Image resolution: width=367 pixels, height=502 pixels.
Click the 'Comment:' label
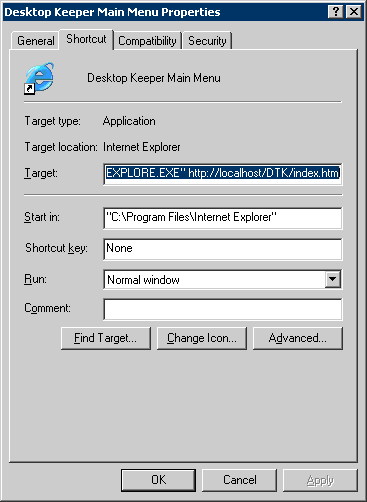tap(47, 308)
